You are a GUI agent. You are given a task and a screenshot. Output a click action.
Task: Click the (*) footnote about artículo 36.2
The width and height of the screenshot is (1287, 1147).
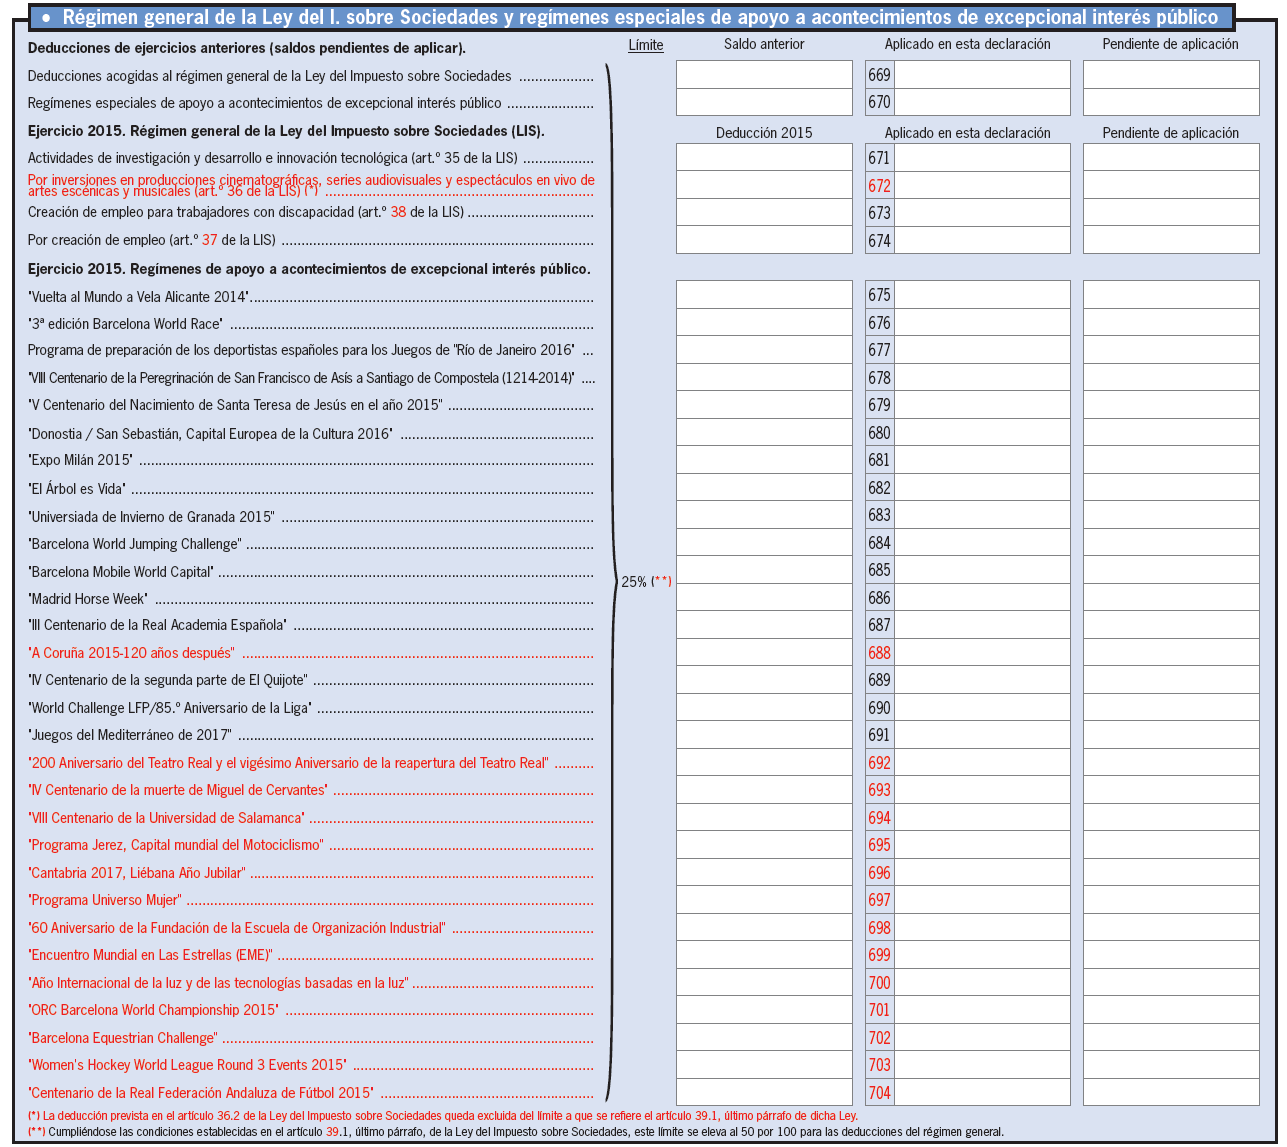point(443,1116)
